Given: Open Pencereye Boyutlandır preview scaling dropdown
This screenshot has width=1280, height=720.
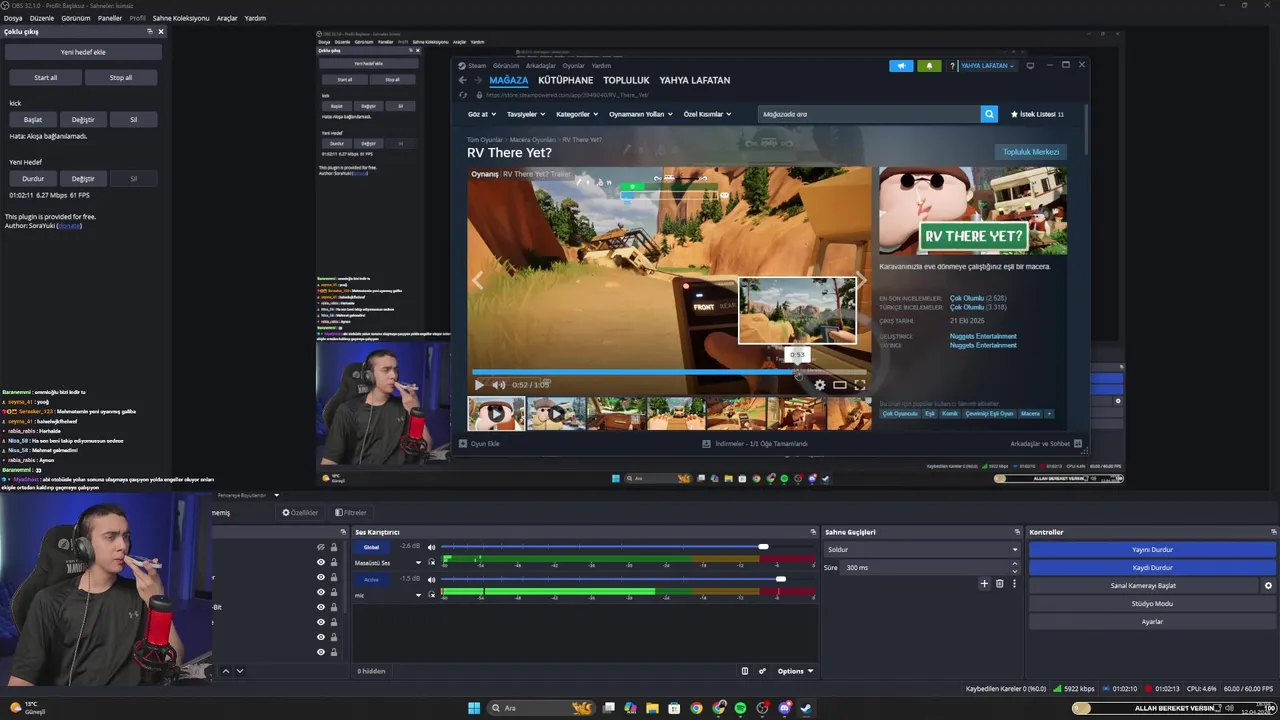Looking at the screenshot, I should click(249, 495).
